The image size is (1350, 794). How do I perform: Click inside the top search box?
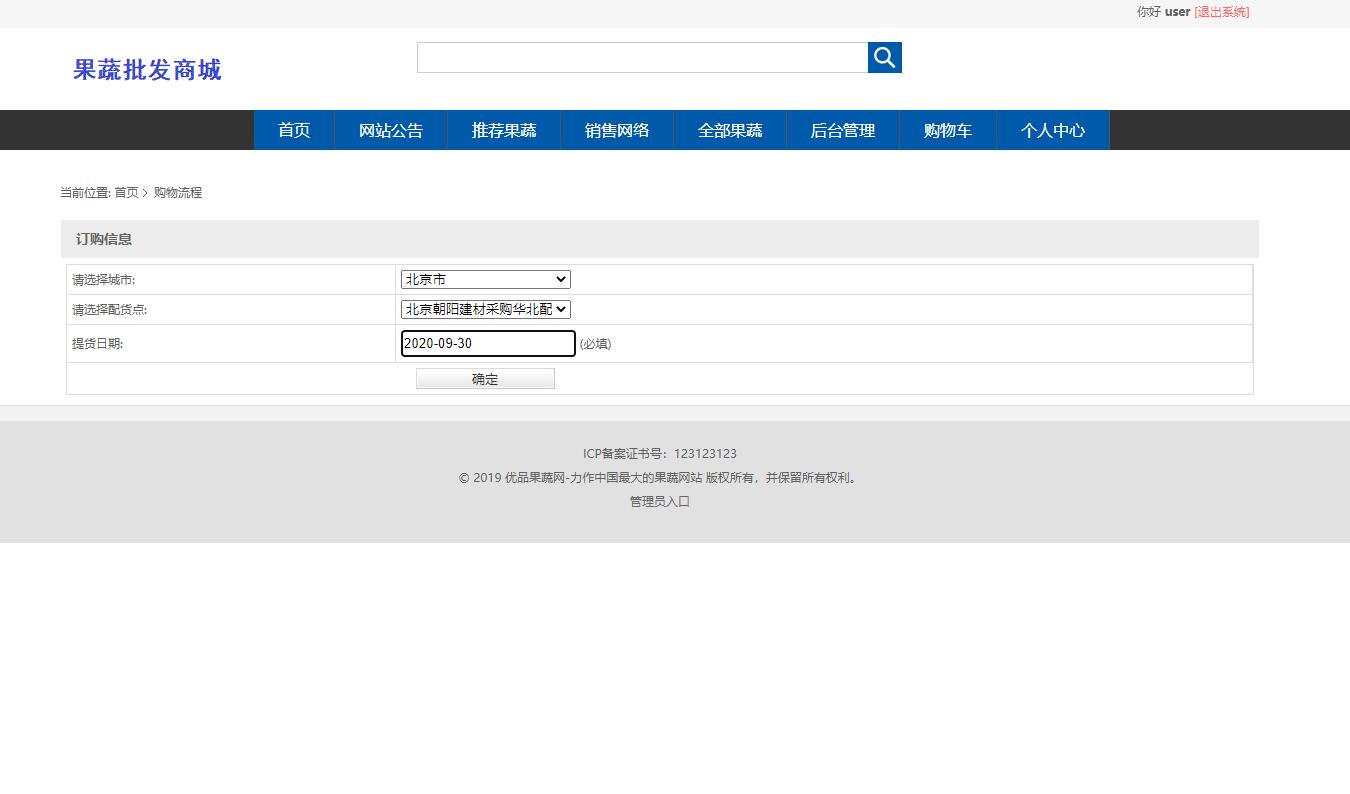pyautogui.click(x=642, y=57)
